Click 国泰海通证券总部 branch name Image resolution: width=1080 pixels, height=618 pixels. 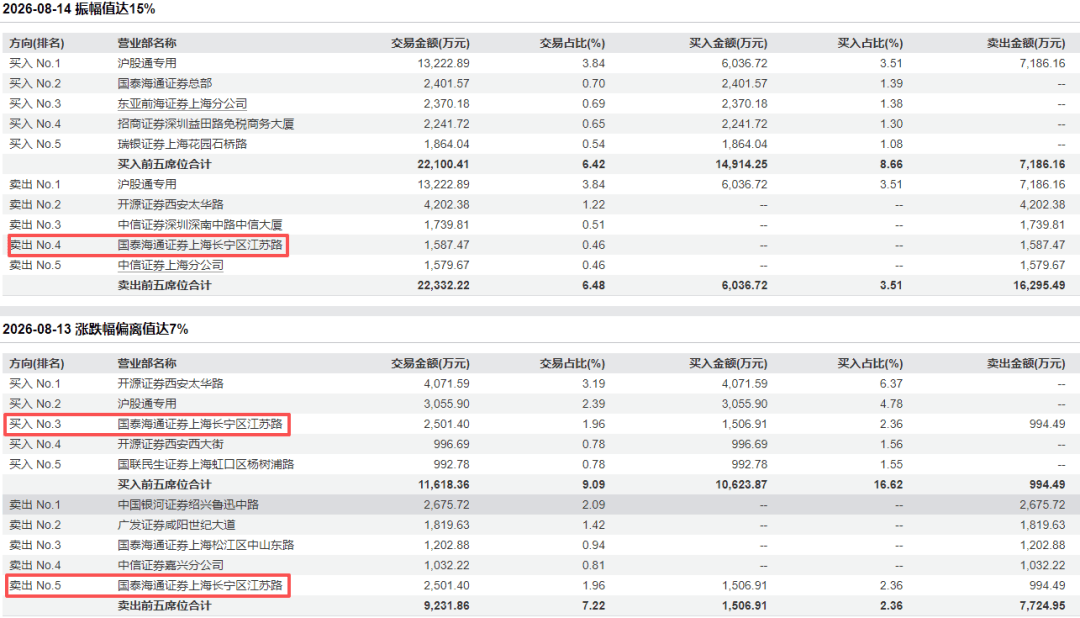(x=165, y=83)
